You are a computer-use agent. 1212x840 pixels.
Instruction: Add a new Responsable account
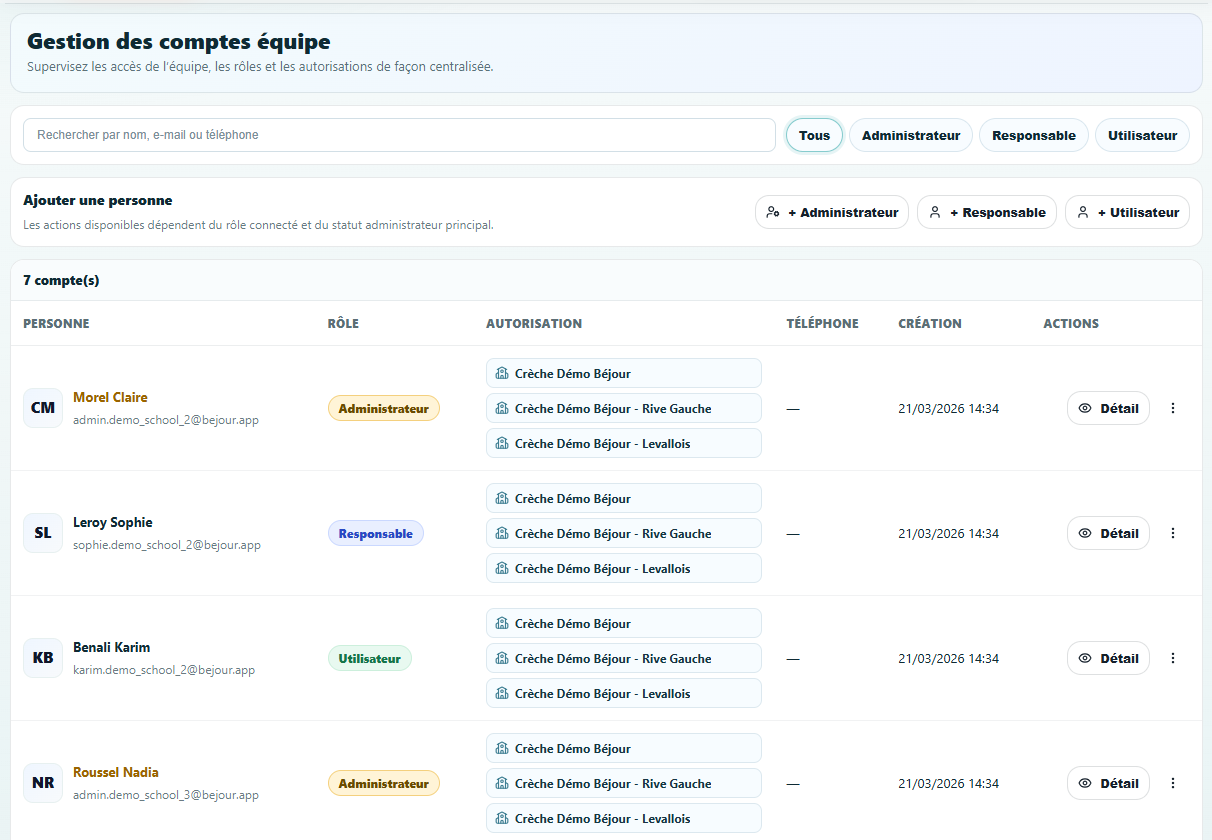(x=986, y=212)
